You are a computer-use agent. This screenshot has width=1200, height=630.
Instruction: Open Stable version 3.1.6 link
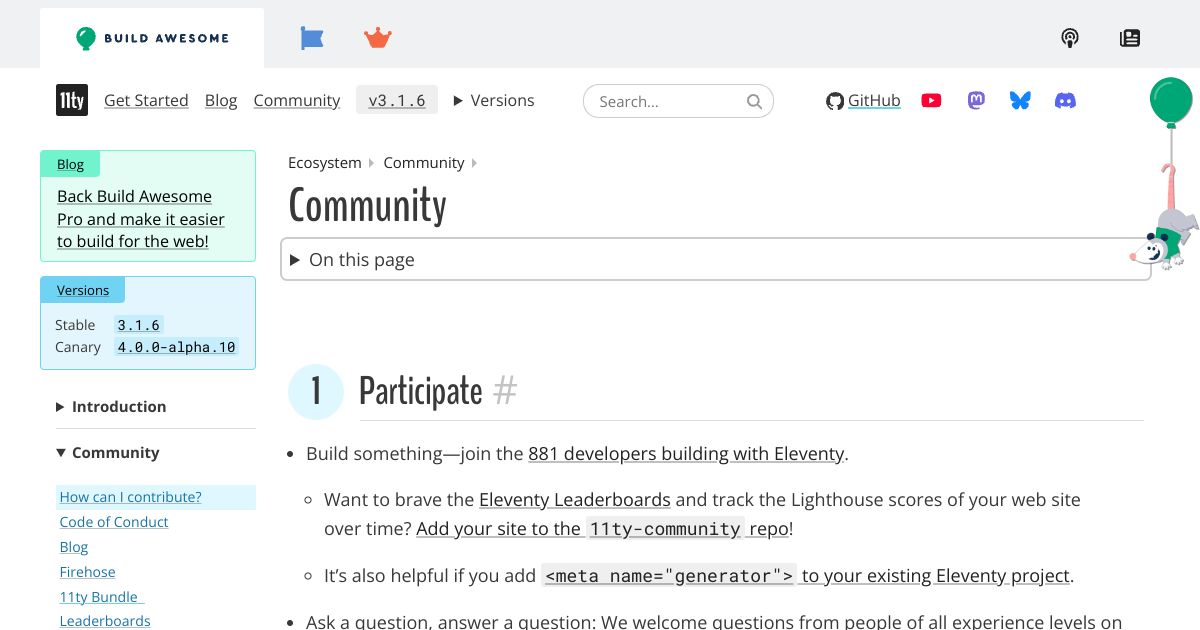point(138,325)
